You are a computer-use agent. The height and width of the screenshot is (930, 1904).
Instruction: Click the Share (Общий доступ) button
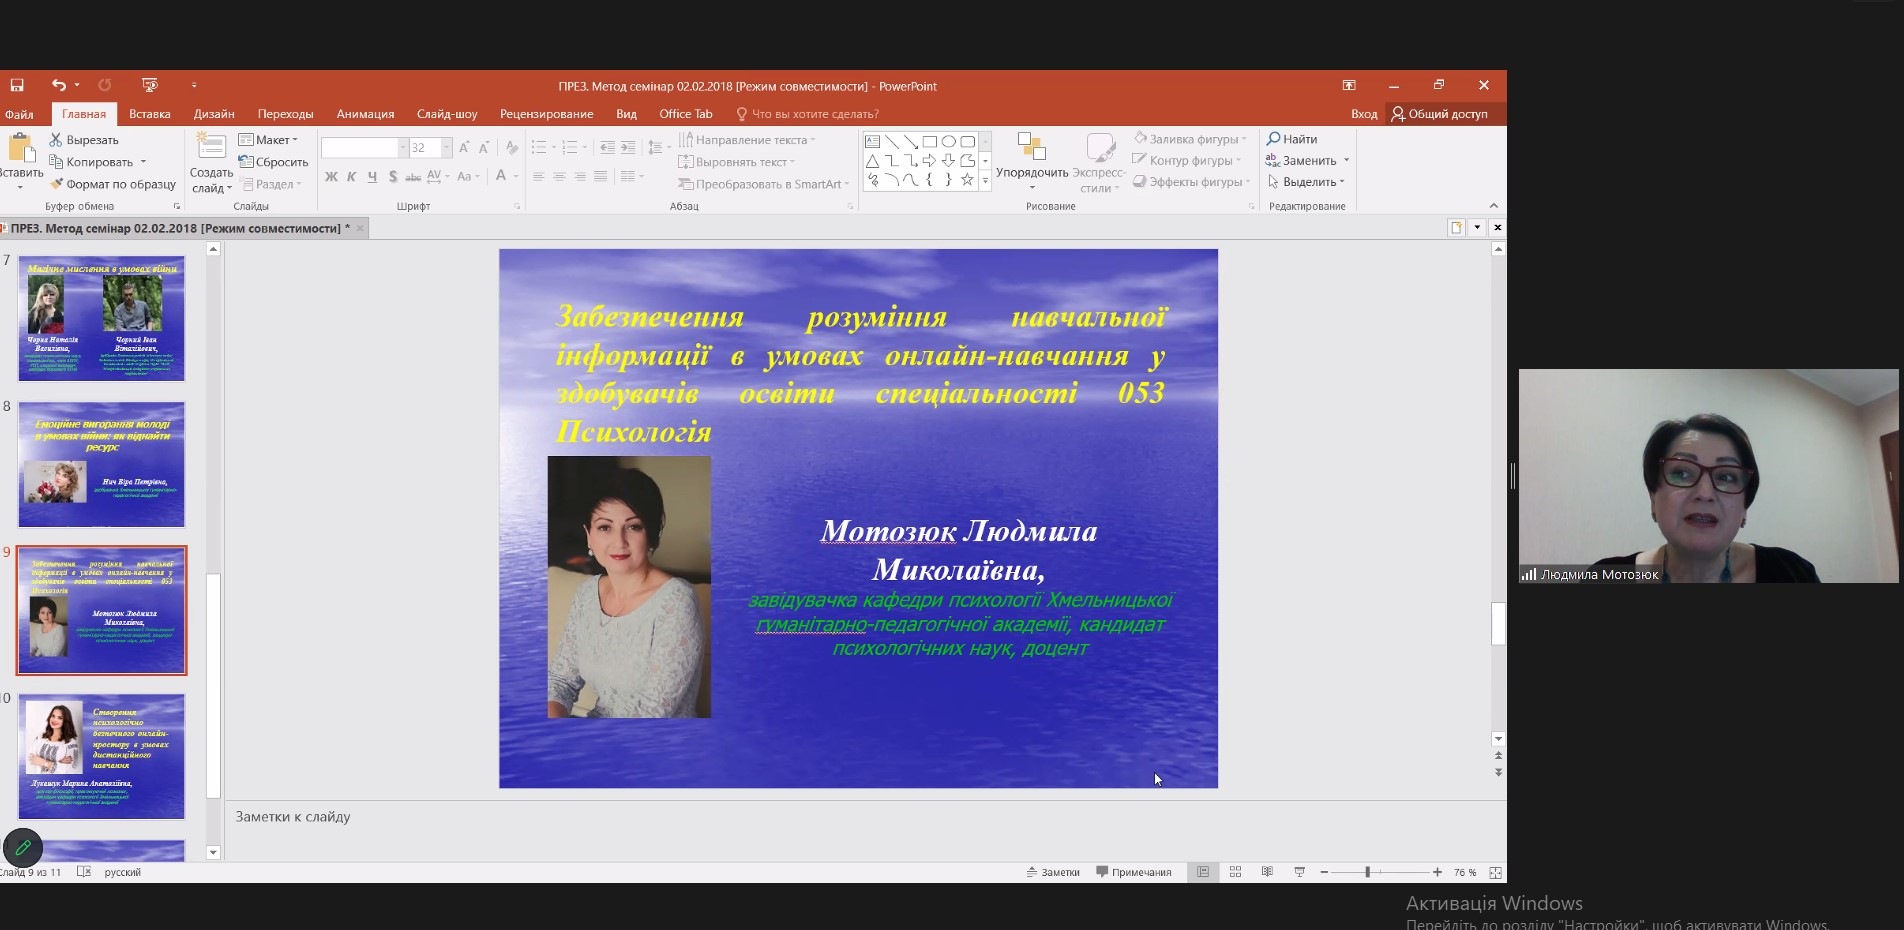pyautogui.click(x=1439, y=114)
